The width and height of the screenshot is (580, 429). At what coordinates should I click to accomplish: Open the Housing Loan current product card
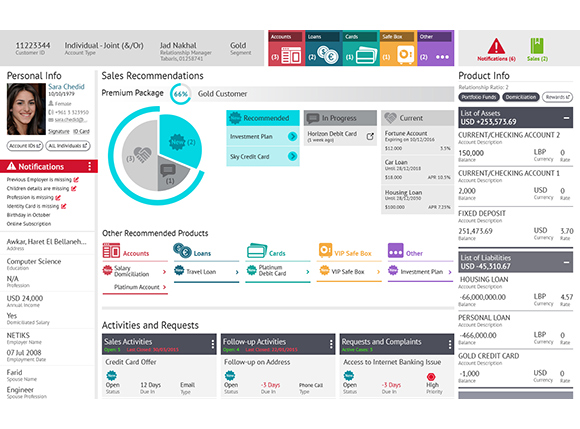click(x=418, y=199)
